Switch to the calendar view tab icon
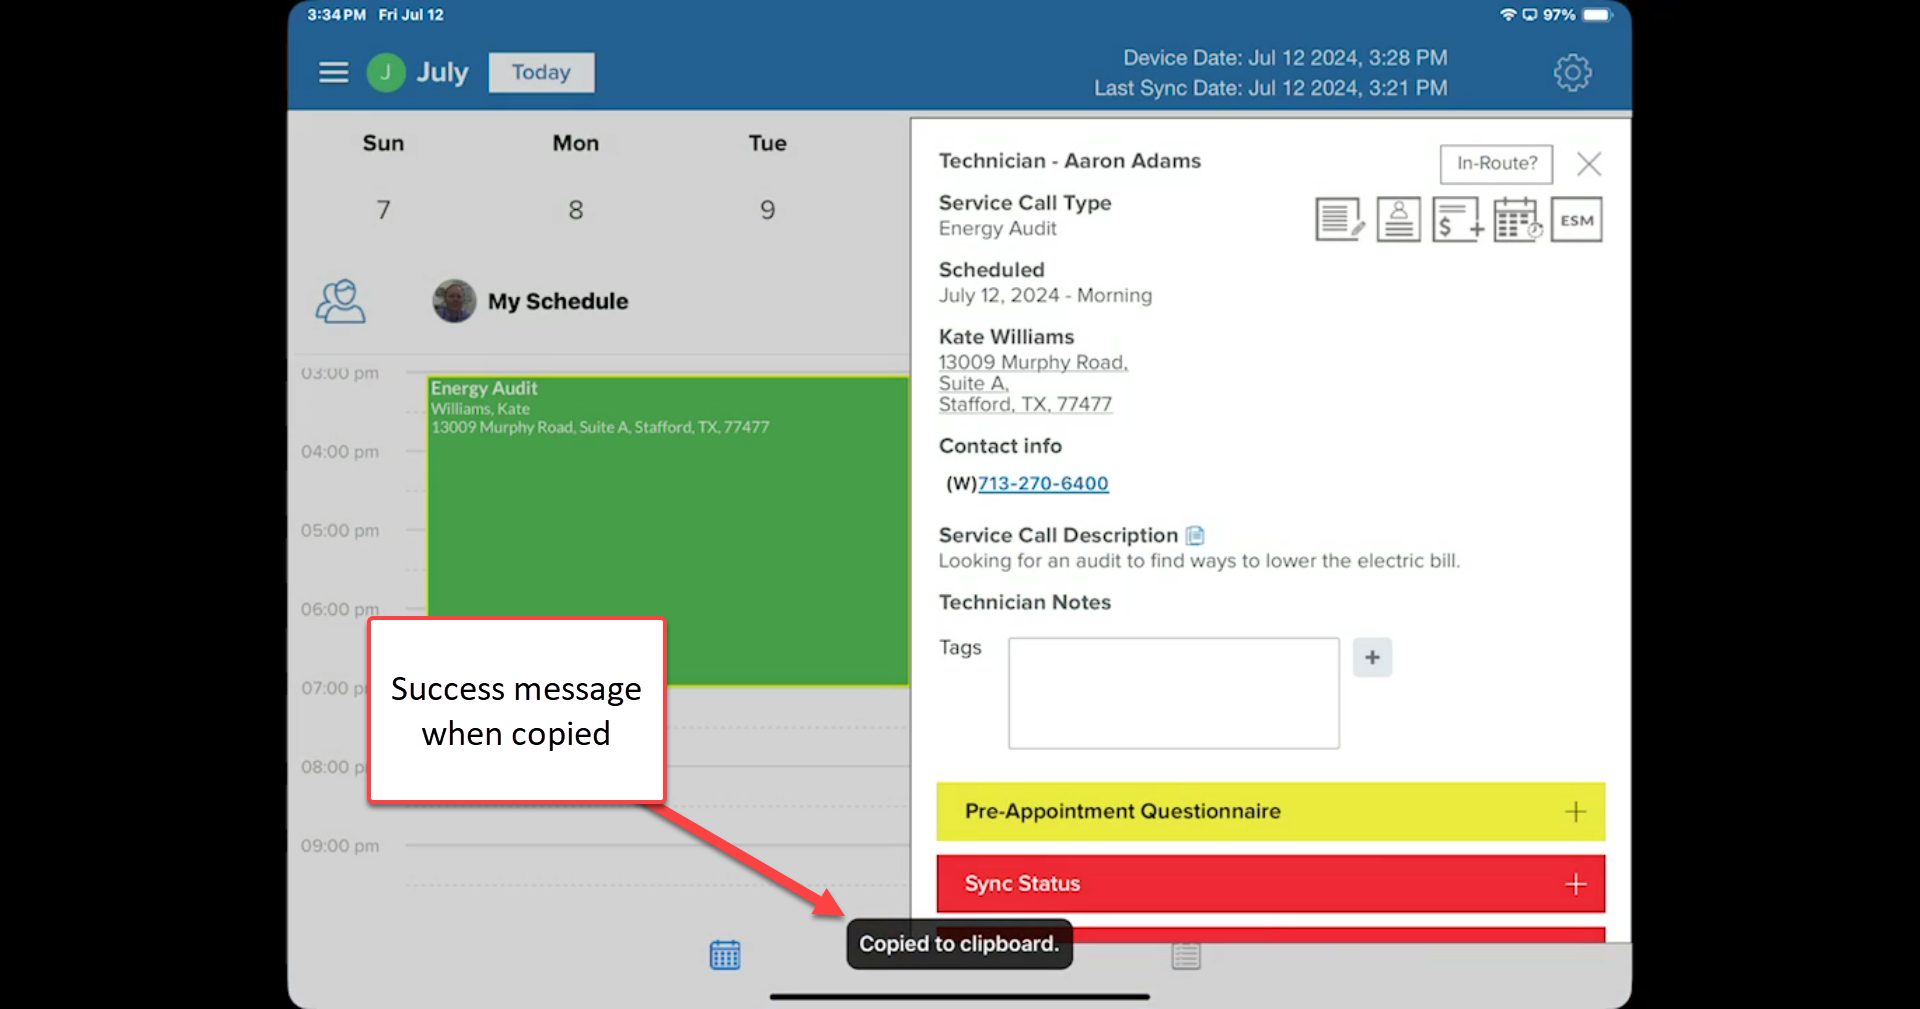 725,955
